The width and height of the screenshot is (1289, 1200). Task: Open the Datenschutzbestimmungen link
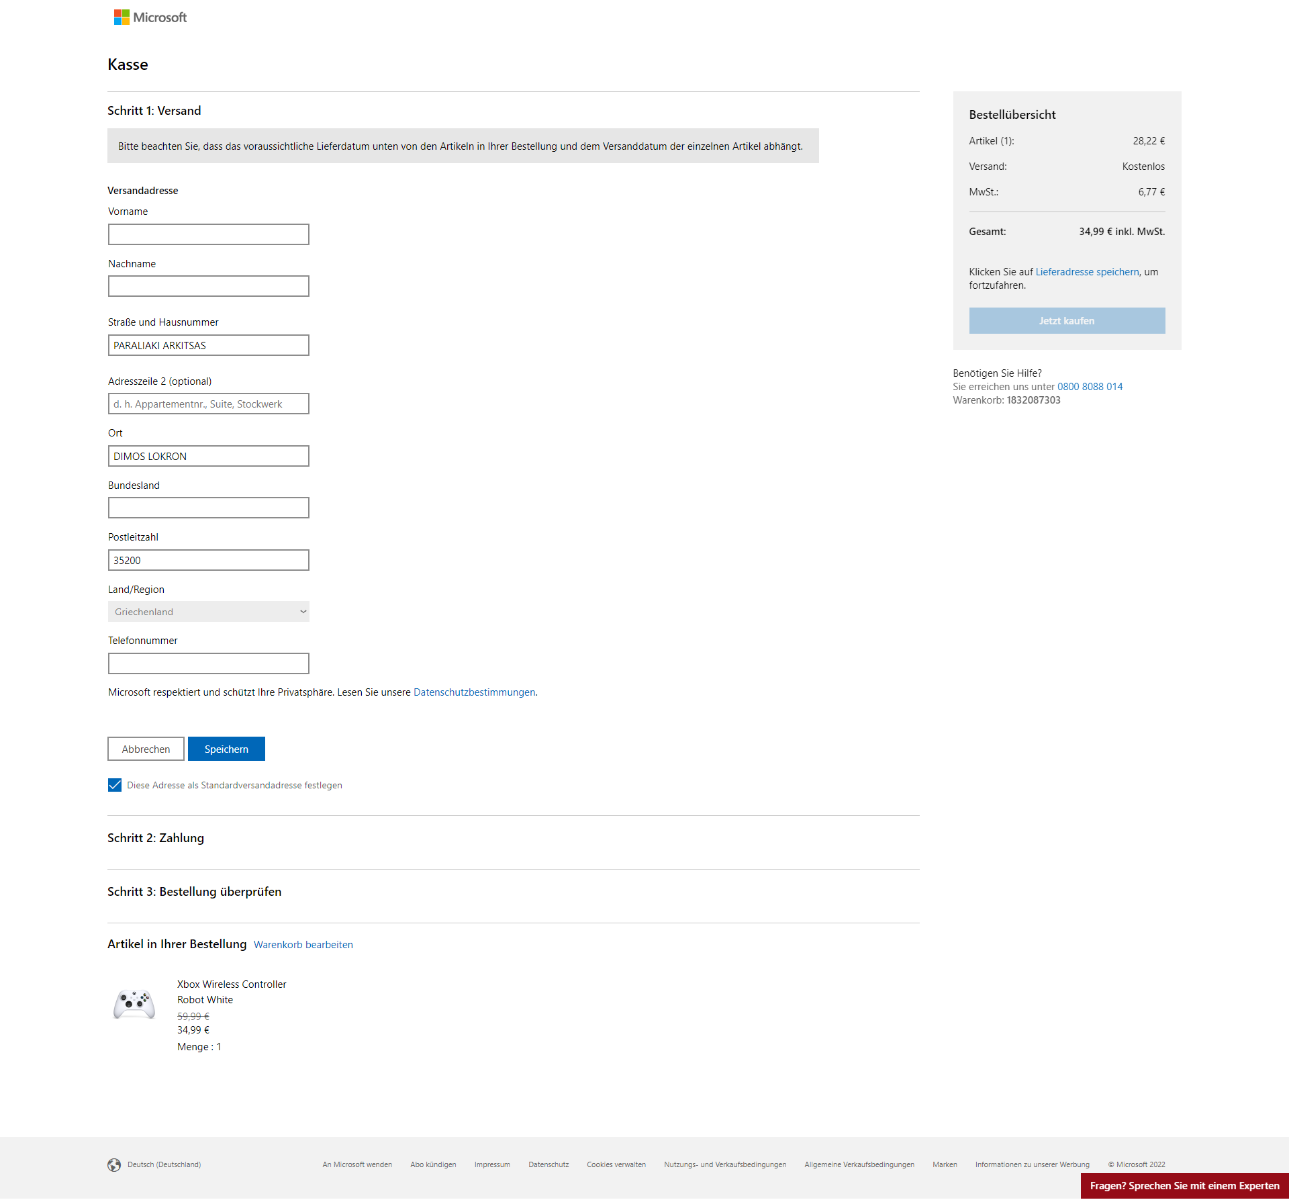point(475,692)
